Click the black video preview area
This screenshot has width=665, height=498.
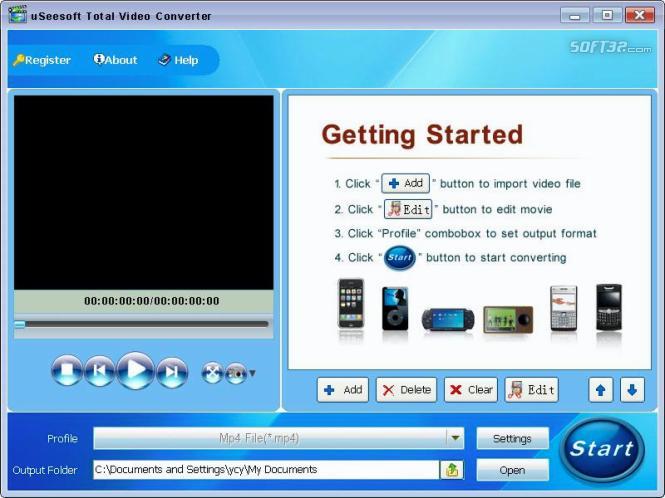[x=144, y=192]
